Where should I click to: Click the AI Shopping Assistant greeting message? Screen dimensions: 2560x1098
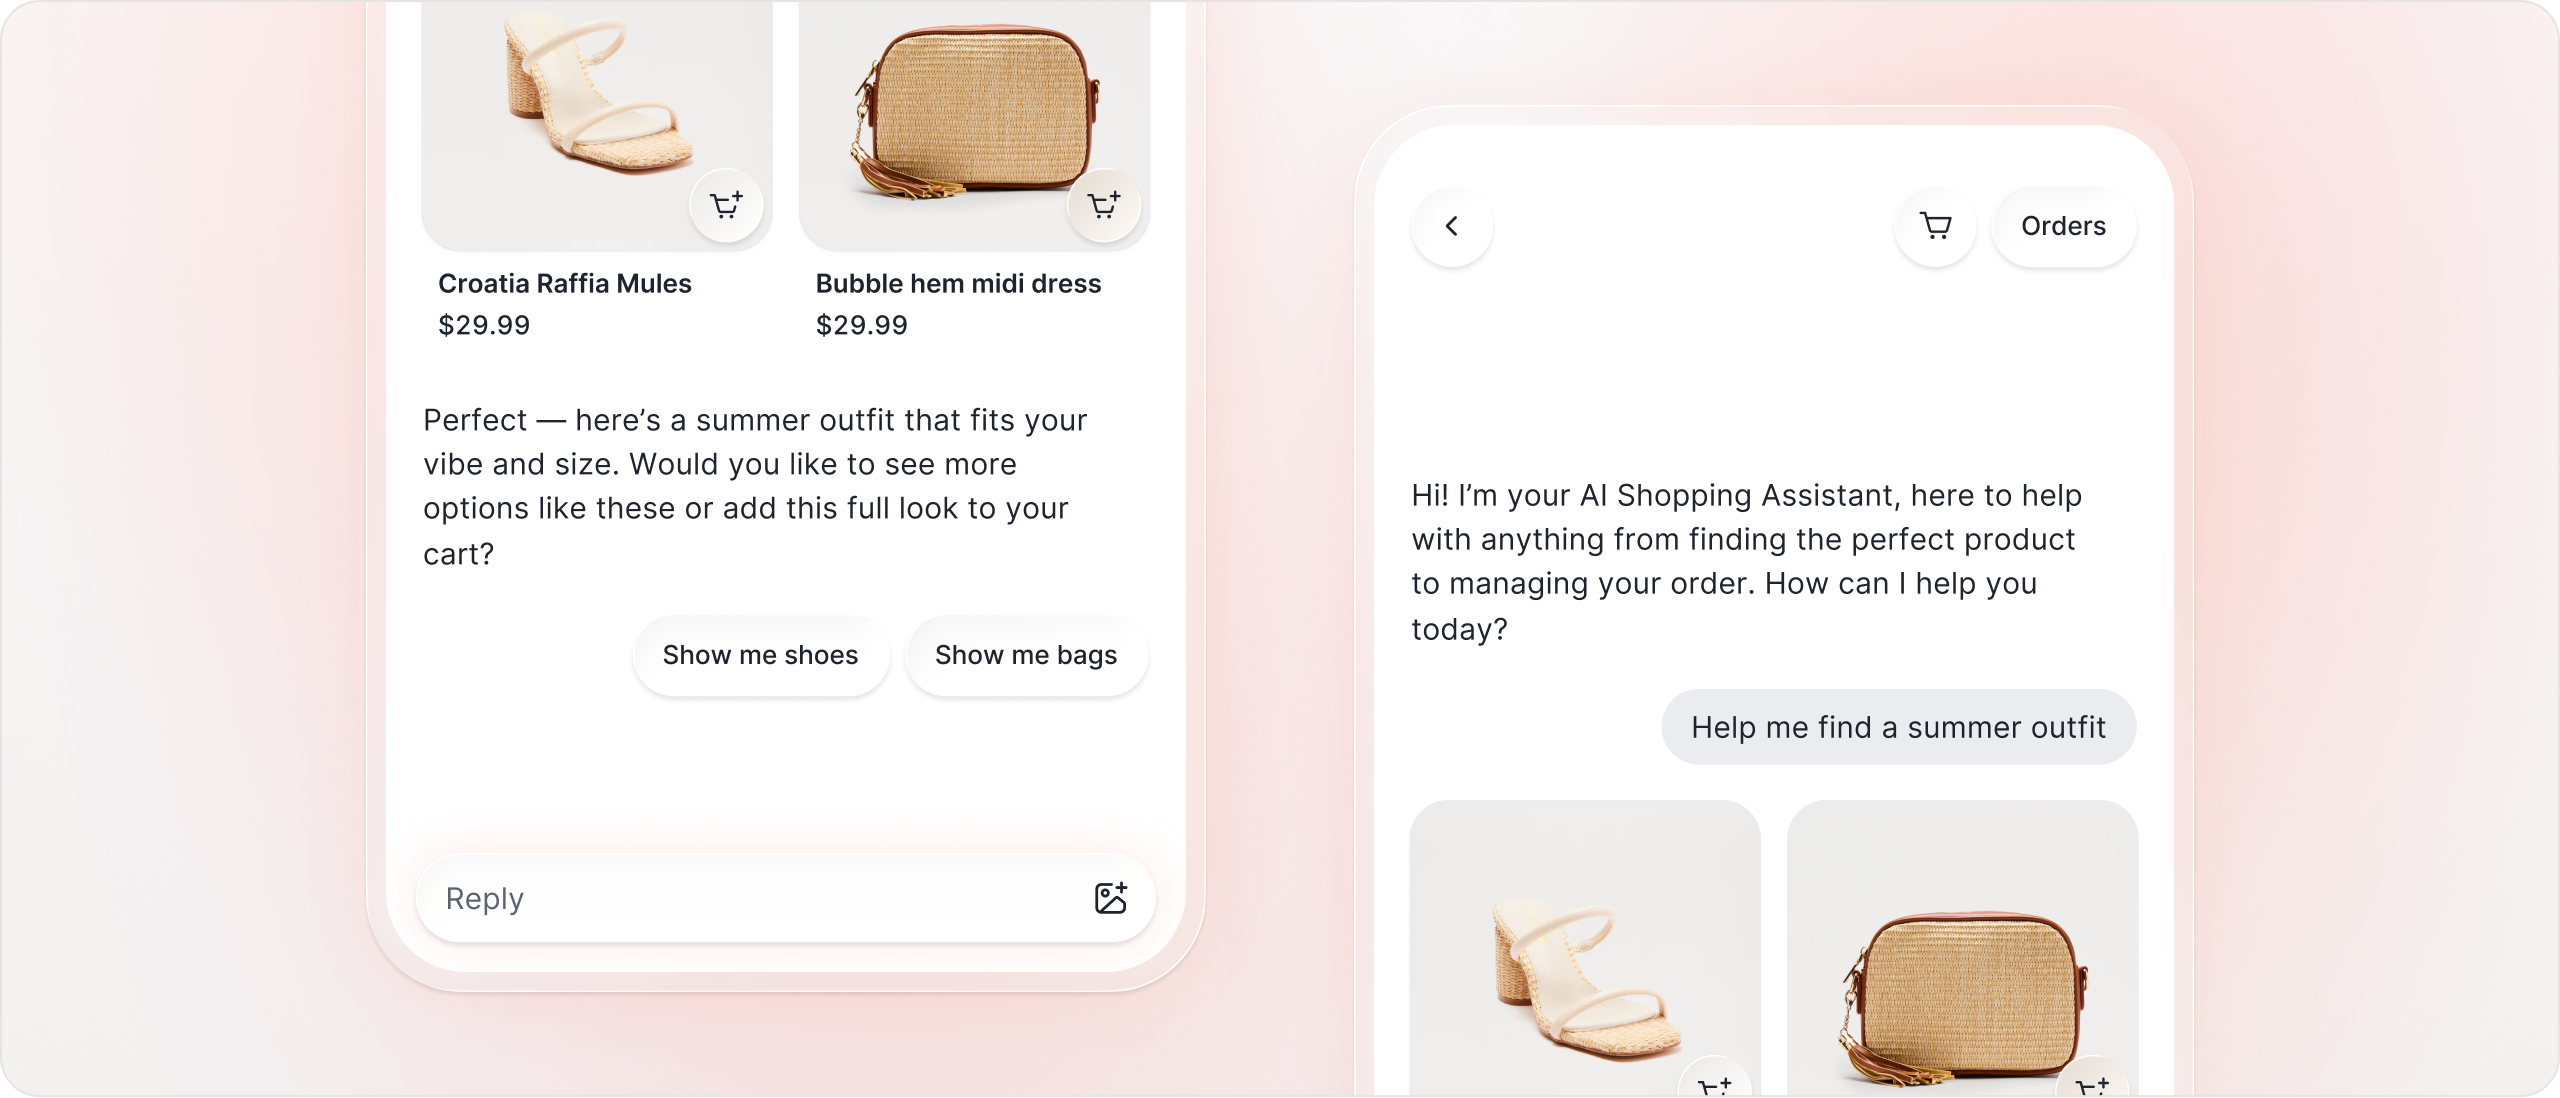pyautogui.click(x=1746, y=562)
